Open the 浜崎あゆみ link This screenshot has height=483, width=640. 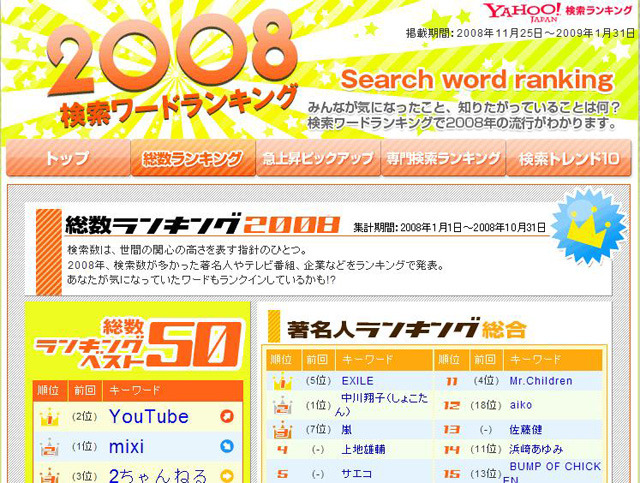(x=536, y=450)
